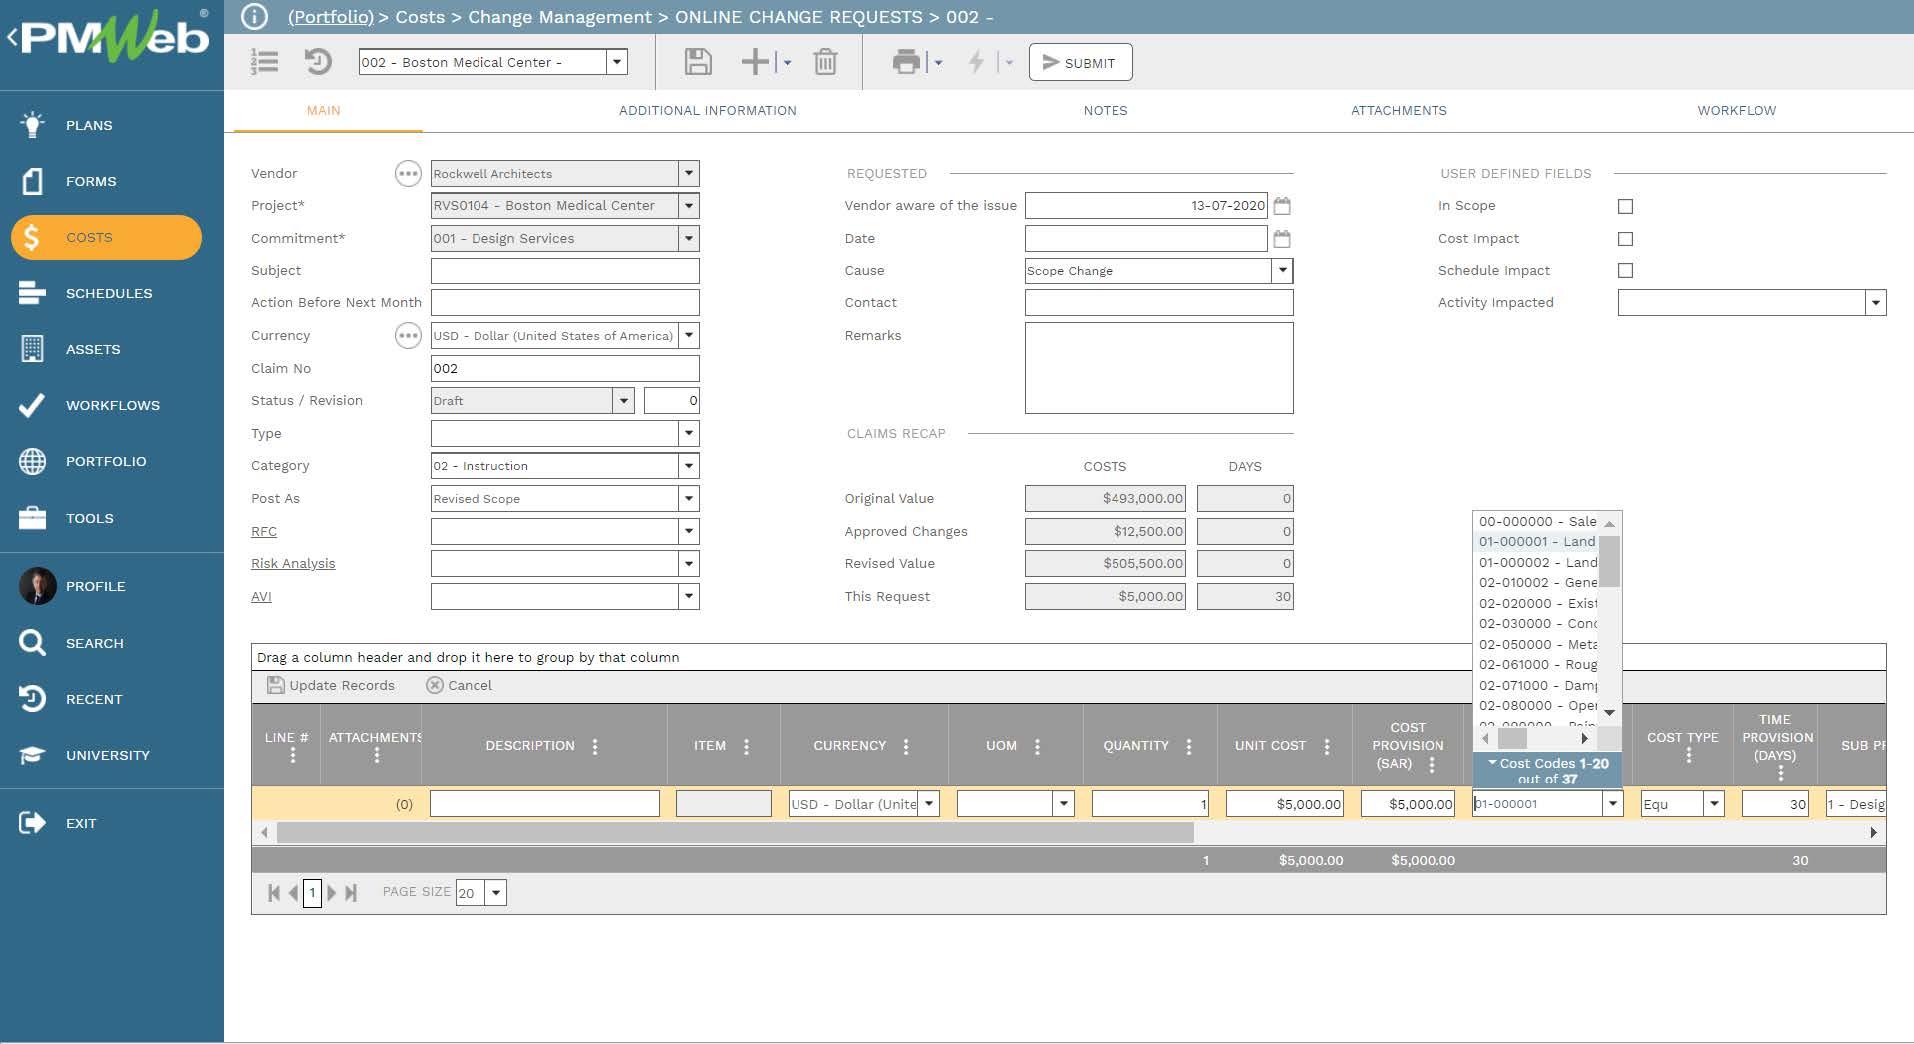Open Schedules in the sidebar
1914x1044 pixels.
point(109,293)
